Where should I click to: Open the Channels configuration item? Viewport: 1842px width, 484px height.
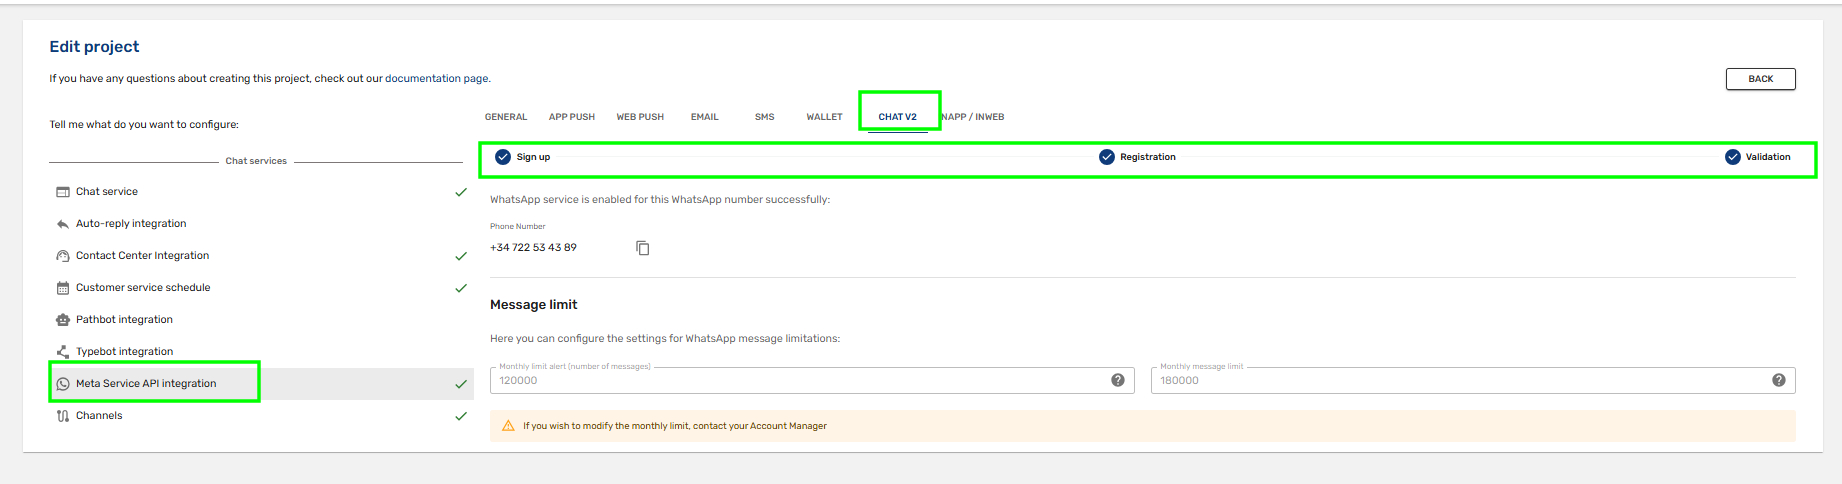[262, 416]
